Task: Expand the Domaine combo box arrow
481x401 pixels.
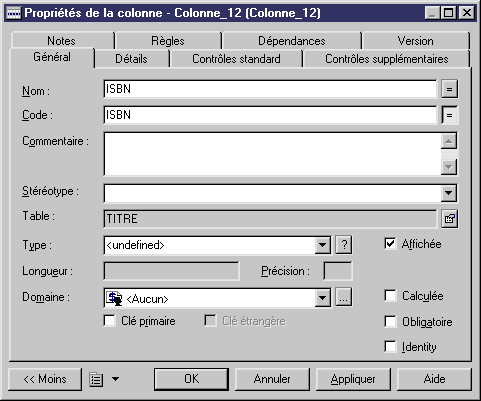Action: click(322, 297)
